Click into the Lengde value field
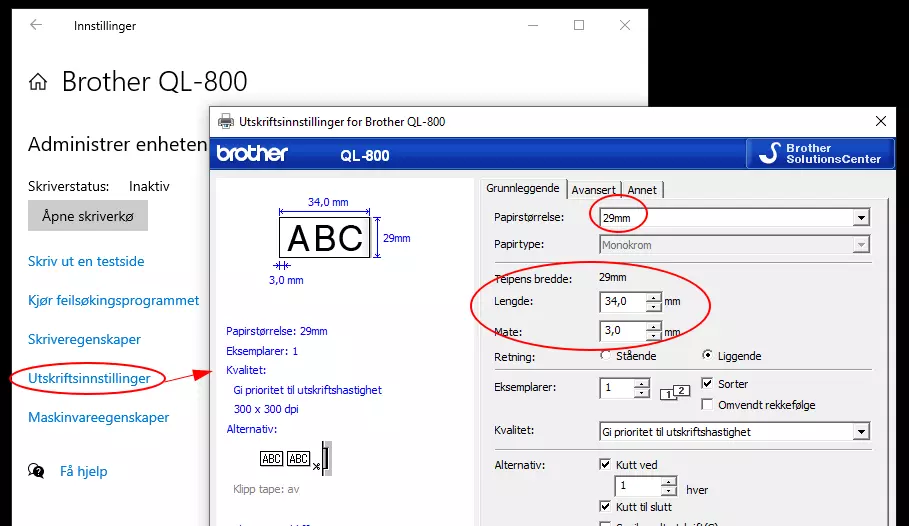 point(622,301)
